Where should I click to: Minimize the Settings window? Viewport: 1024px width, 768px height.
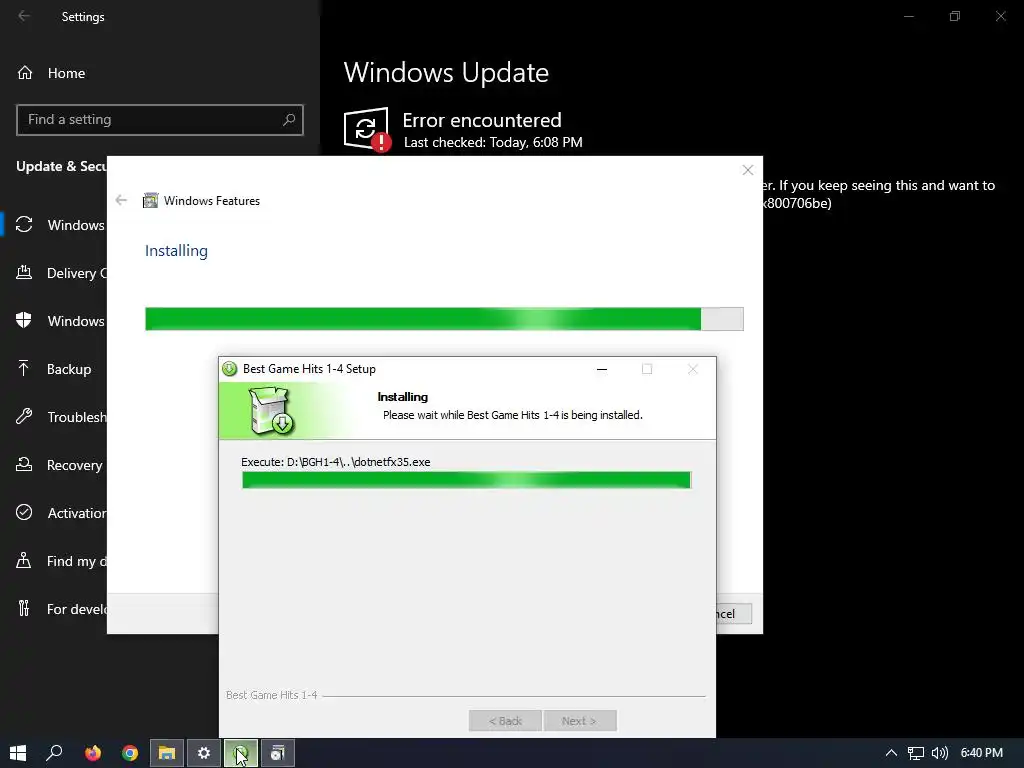coord(908,16)
